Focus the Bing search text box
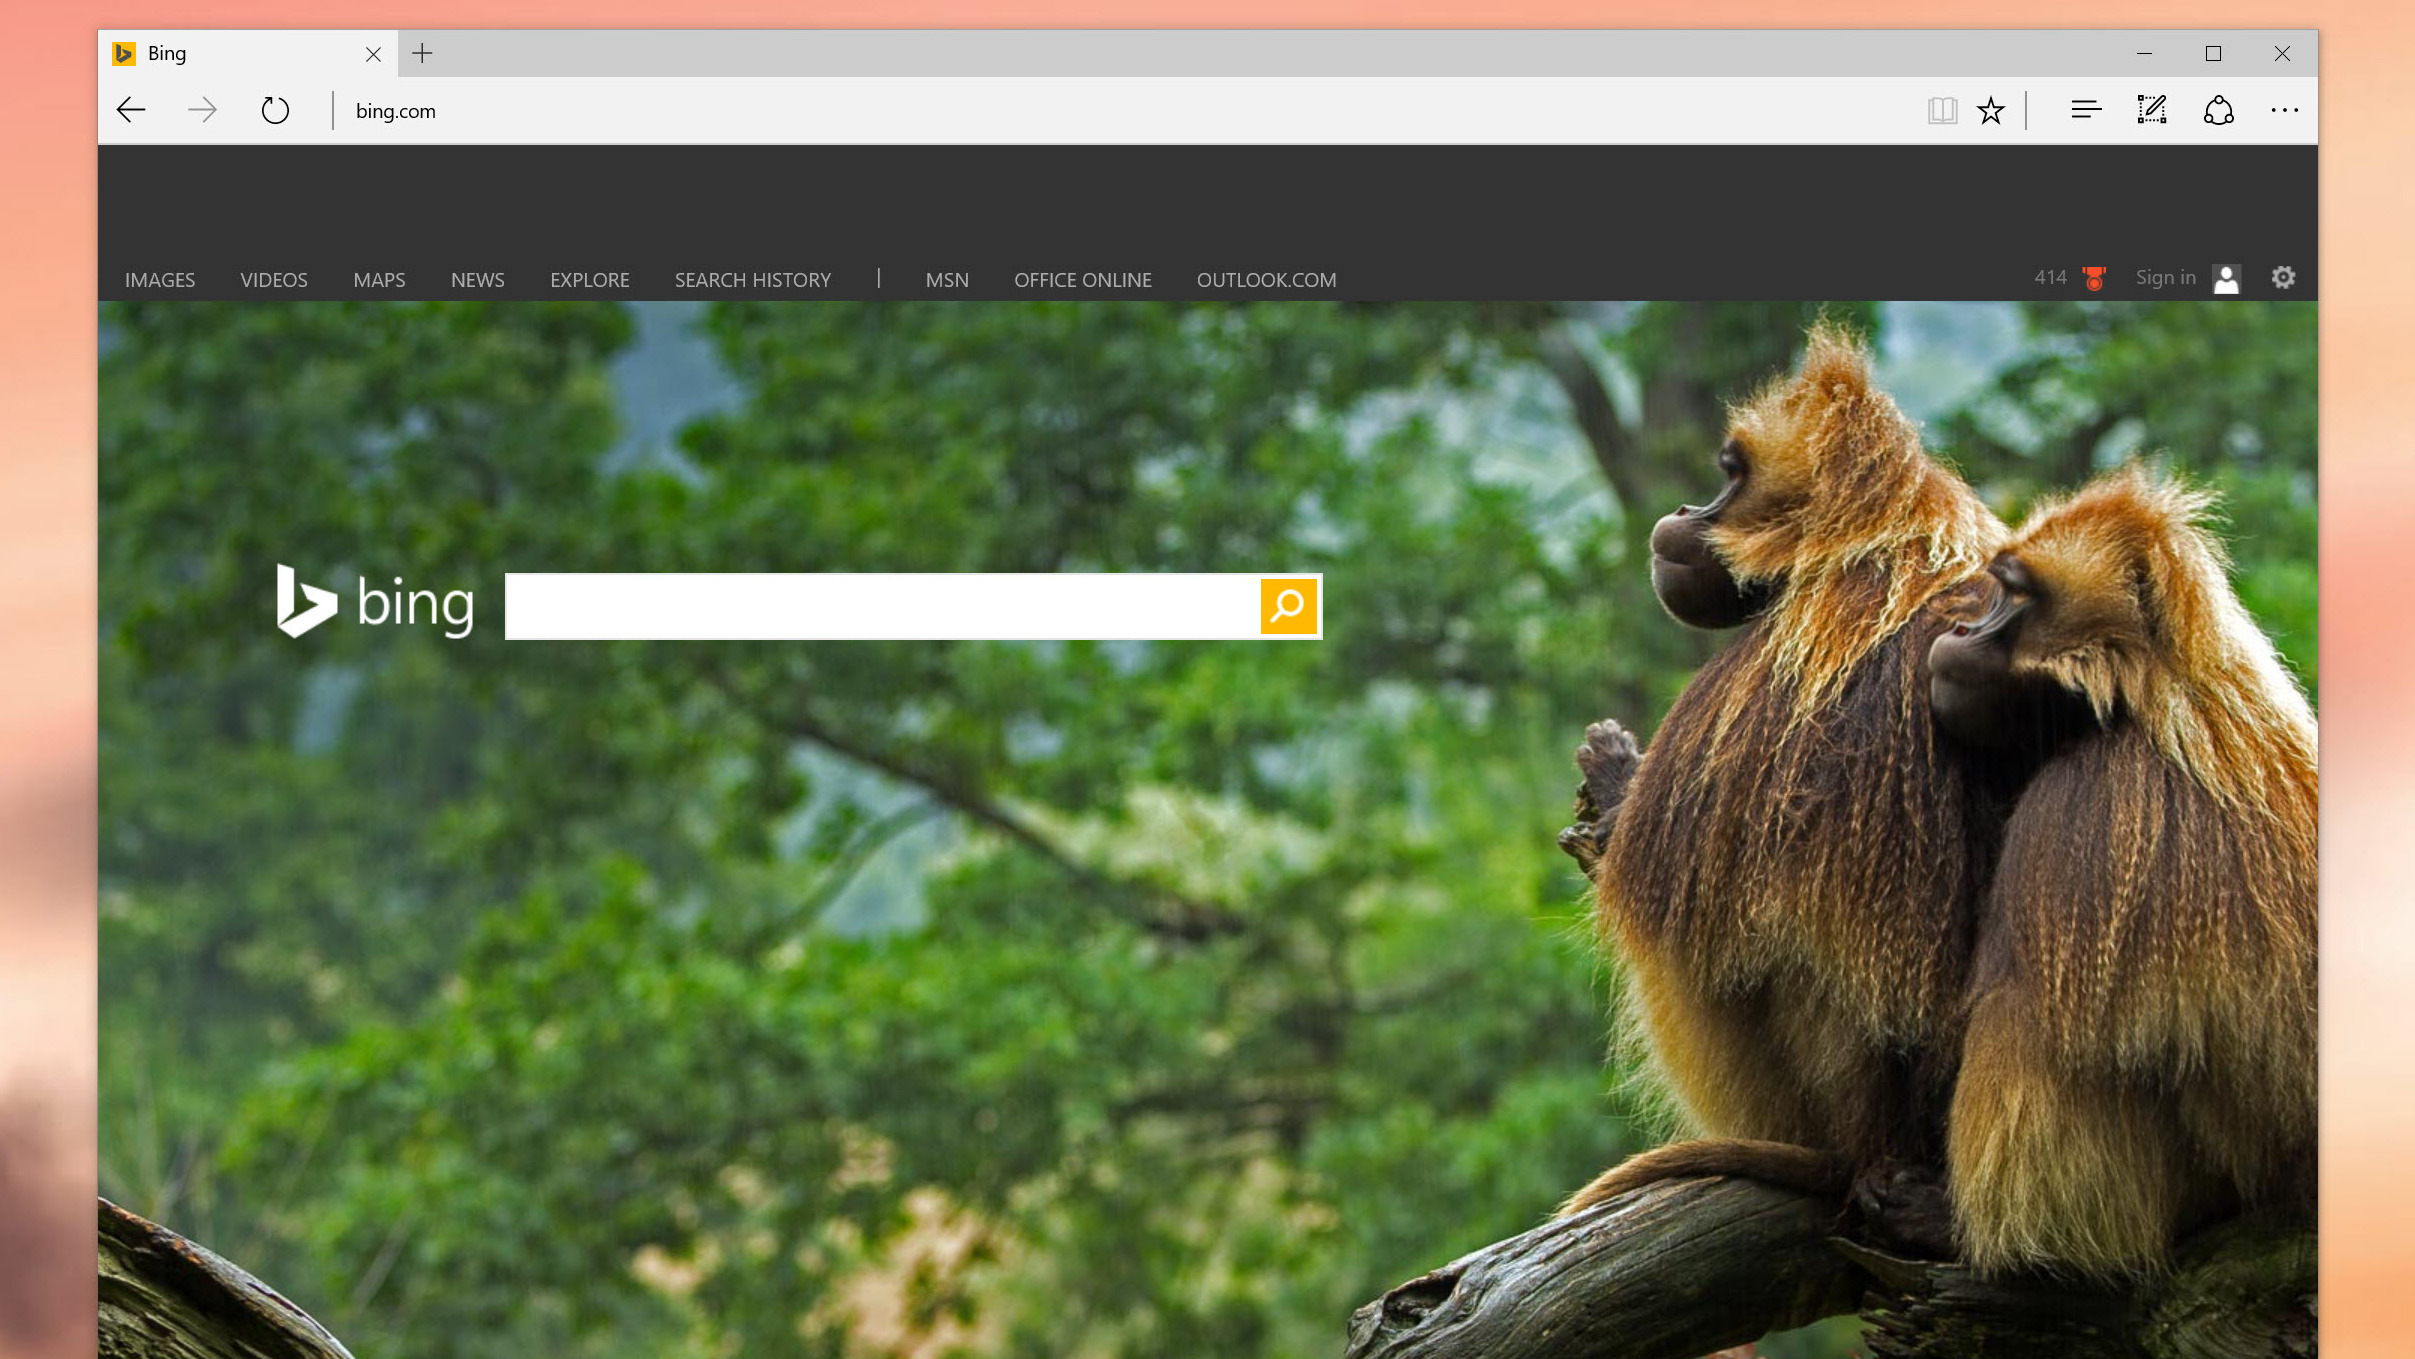The image size is (2415, 1359). [x=883, y=606]
